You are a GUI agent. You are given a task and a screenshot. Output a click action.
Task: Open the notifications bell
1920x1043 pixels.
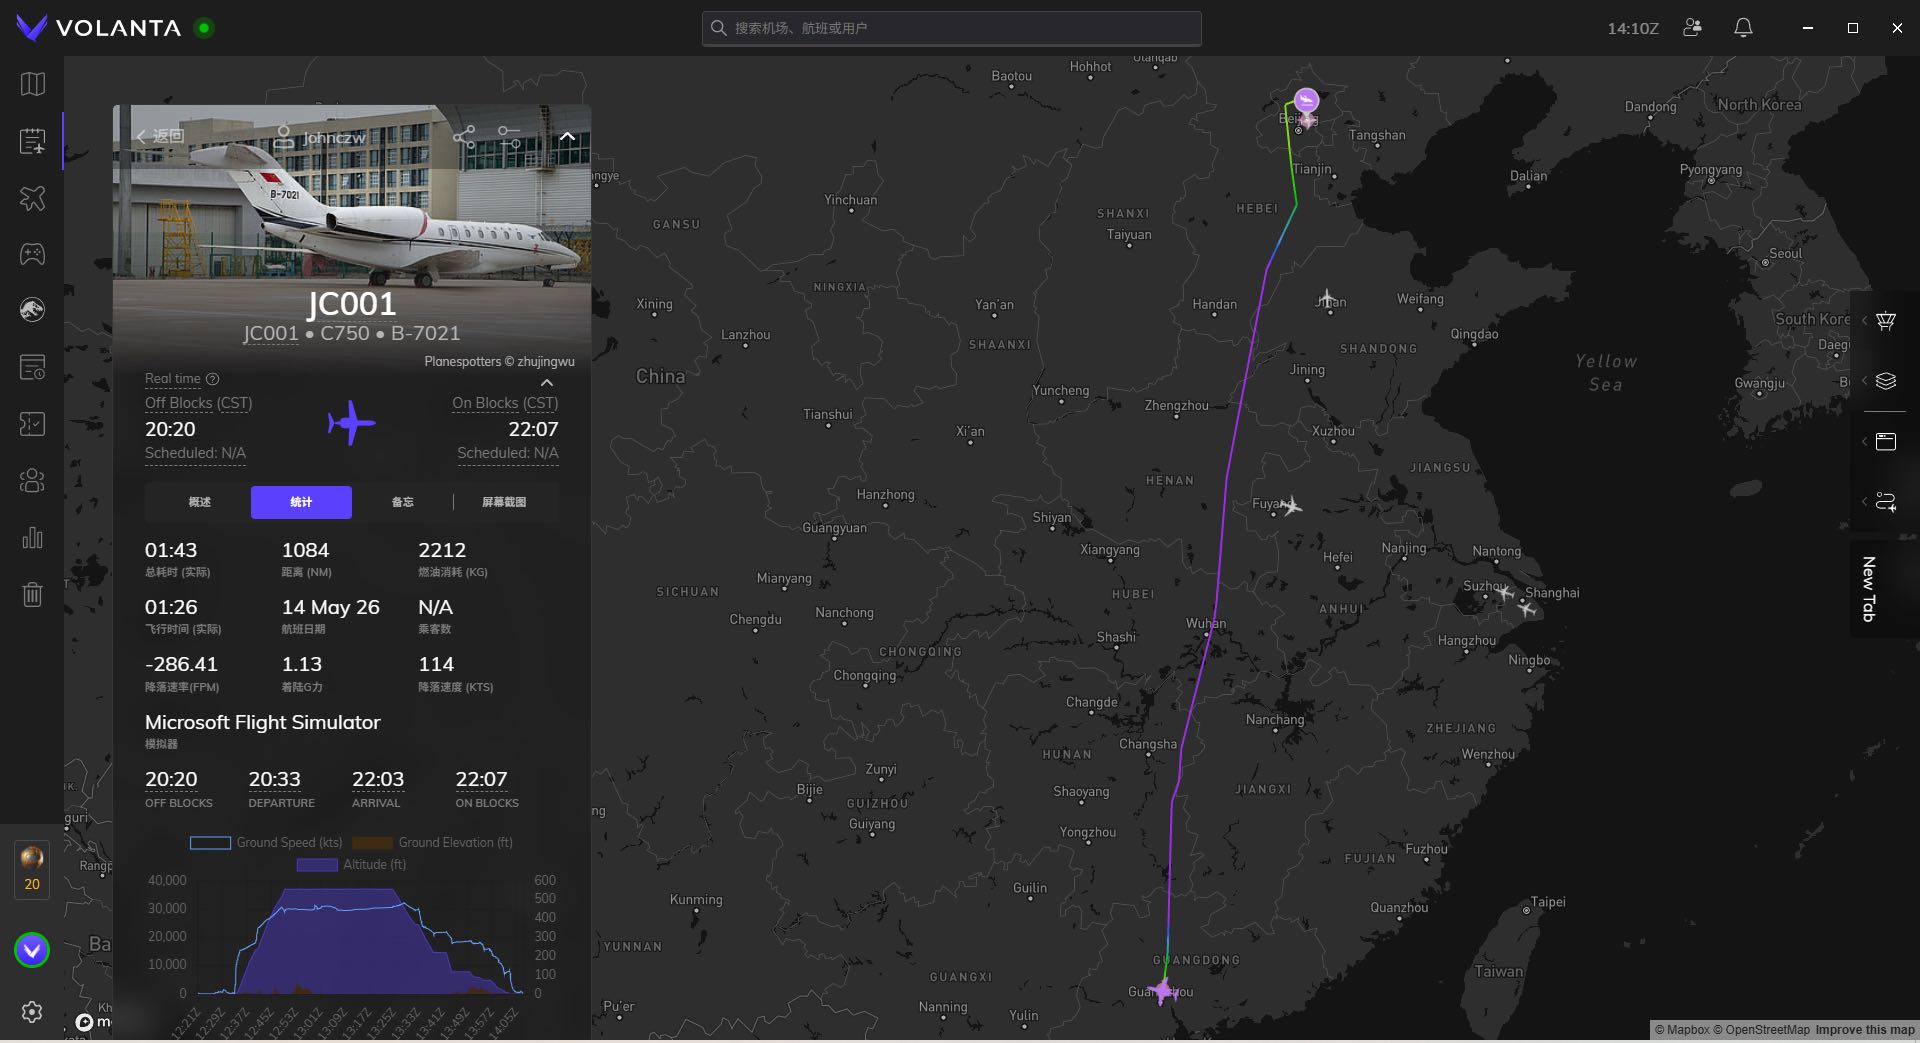click(x=1743, y=28)
